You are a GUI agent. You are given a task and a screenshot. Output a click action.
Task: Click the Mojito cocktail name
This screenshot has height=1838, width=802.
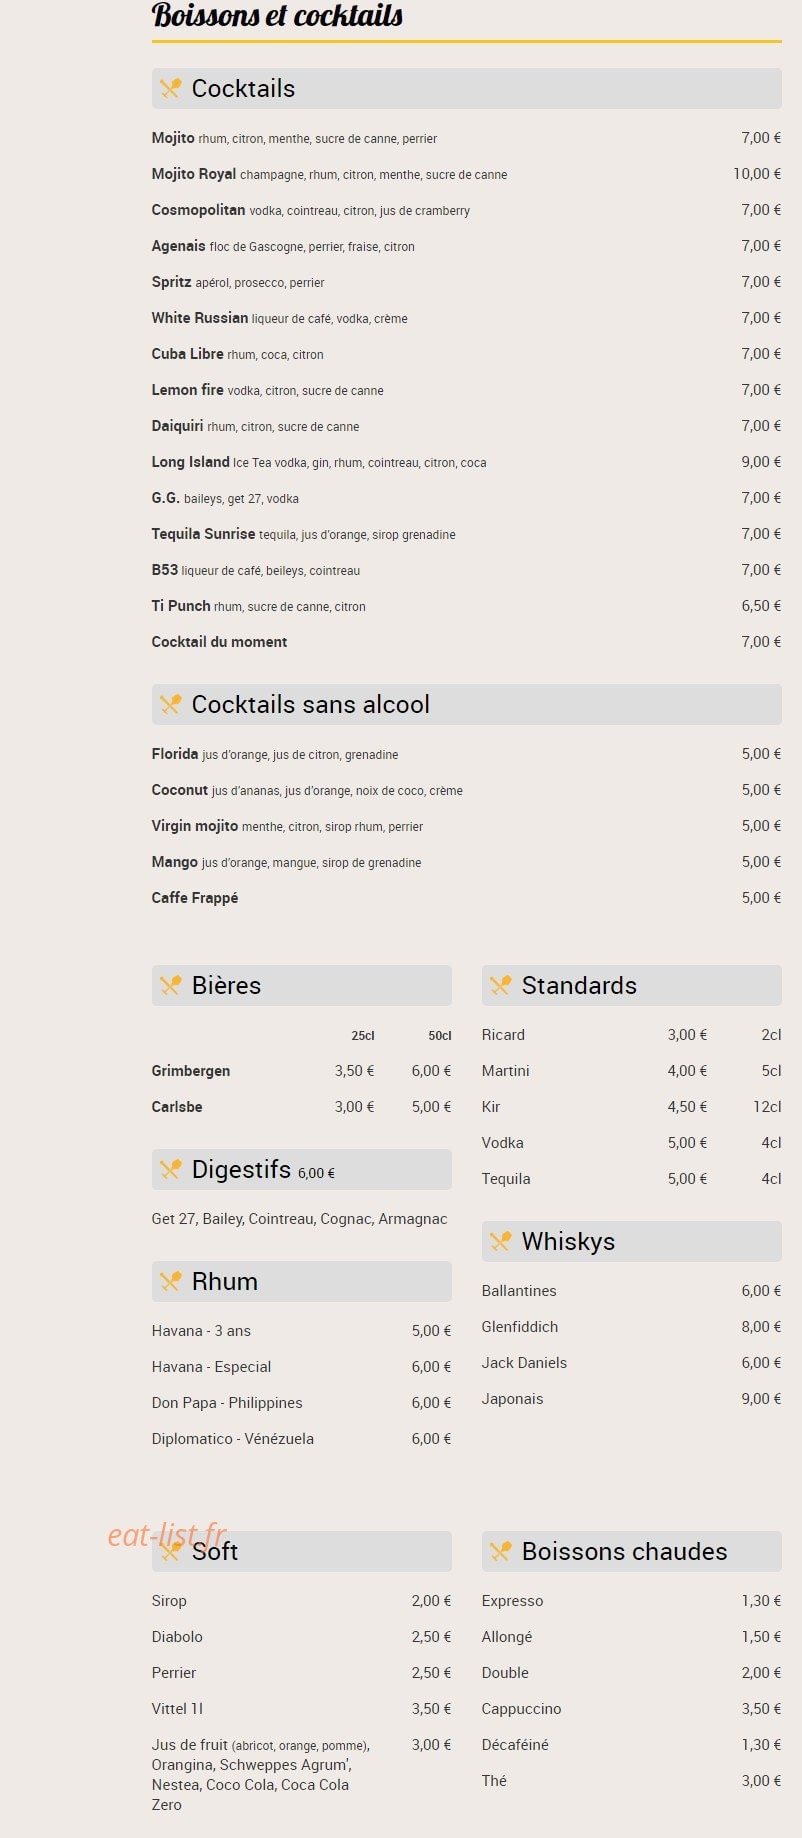tap(173, 138)
